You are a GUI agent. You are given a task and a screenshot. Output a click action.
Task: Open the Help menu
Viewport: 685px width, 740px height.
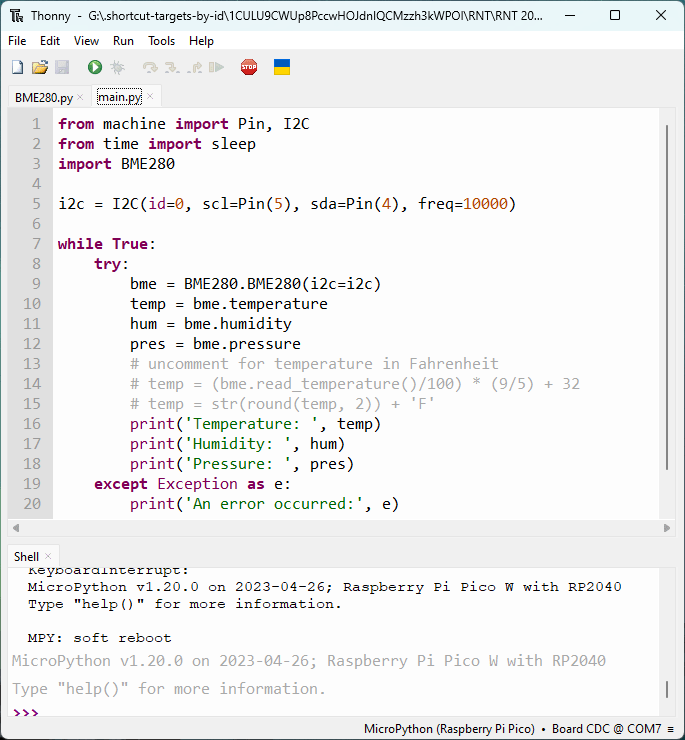201,41
